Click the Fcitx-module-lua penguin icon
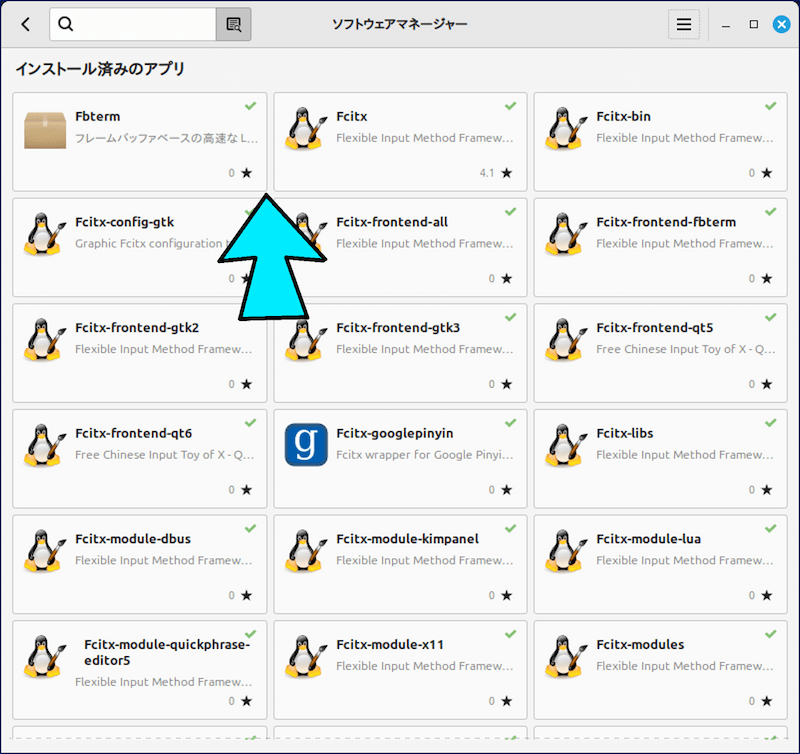The image size is (800, 754). tap(564, 551)
